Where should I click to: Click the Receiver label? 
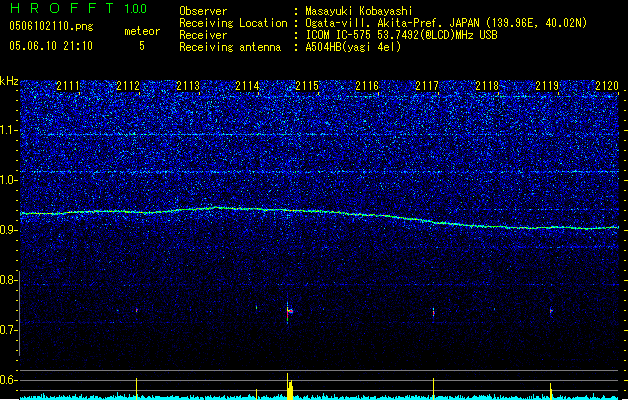tap(203, 35)
